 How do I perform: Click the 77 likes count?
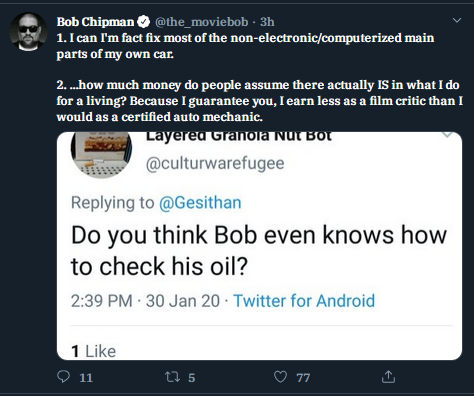(303, 378)
